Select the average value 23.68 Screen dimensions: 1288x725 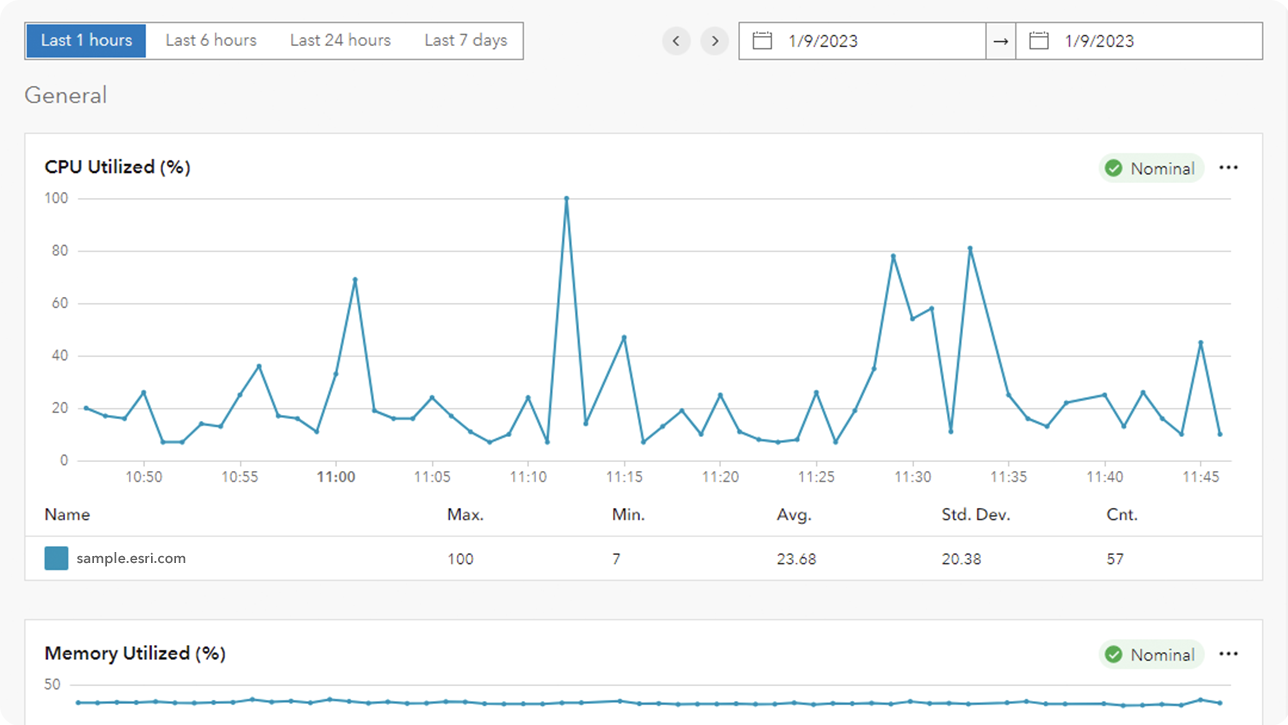click(796, 559)
